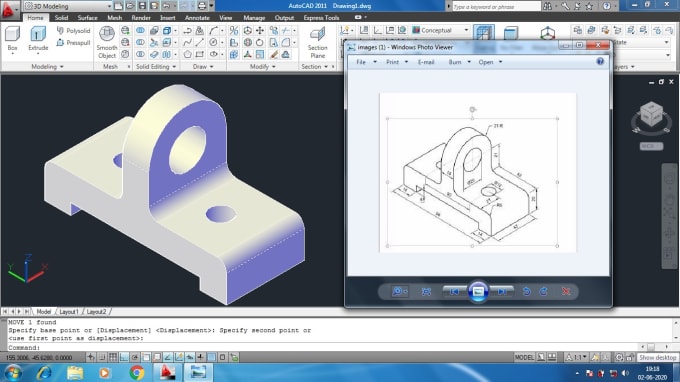Toggle Ortho Mode in status bar
The height and width of the screenshot is (382, 680).
click(124, 357)
